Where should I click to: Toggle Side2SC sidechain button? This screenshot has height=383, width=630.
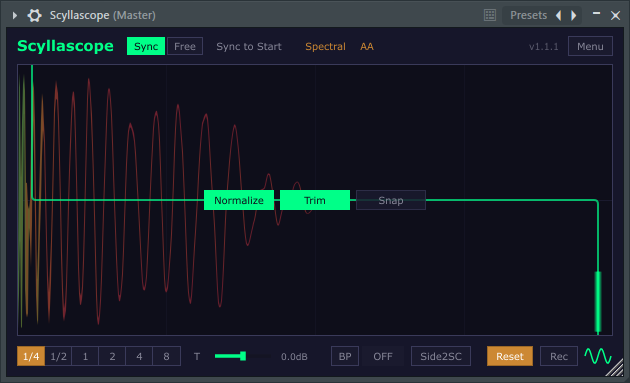[x=441, y=356]
